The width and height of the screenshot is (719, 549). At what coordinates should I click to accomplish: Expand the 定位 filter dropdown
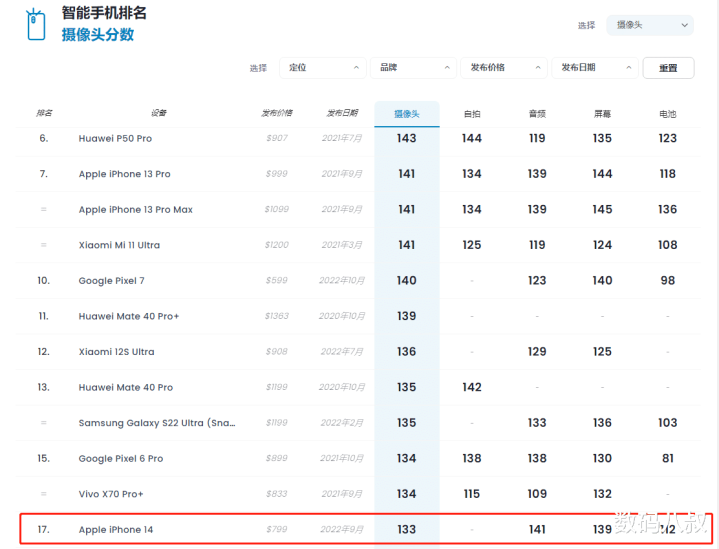(x=323, y=68)
